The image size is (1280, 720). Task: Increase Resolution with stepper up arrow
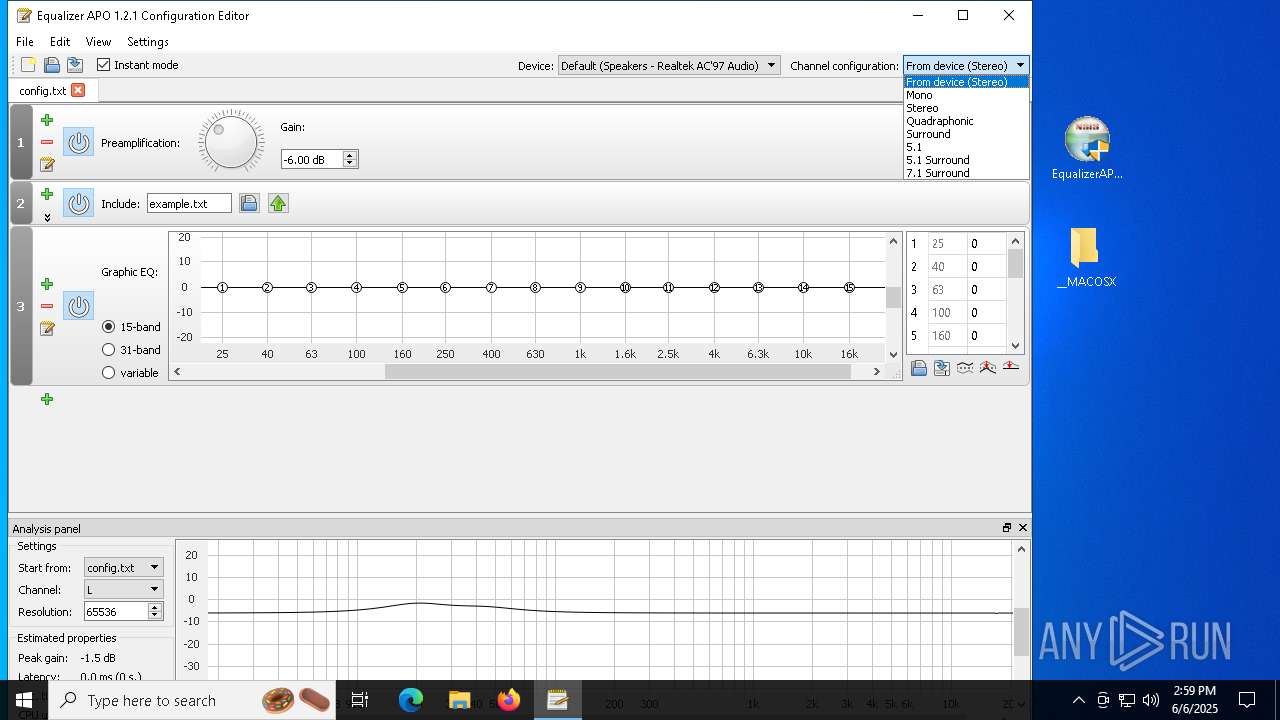click(x=155, y=607)
